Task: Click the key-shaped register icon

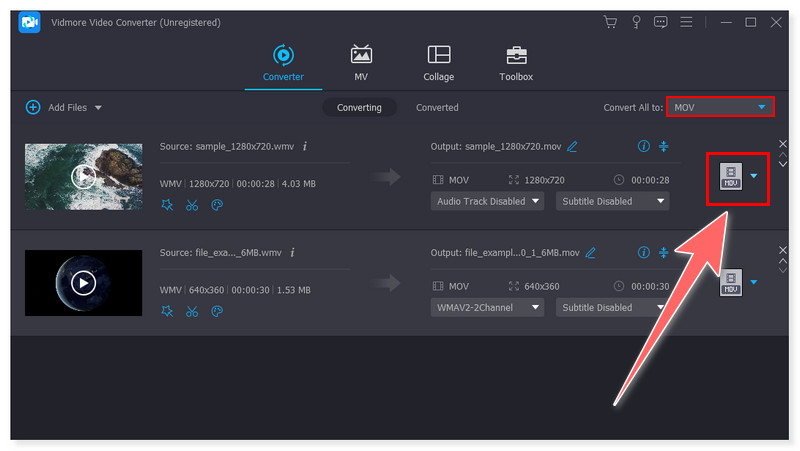Action: [x=635, y=22]
